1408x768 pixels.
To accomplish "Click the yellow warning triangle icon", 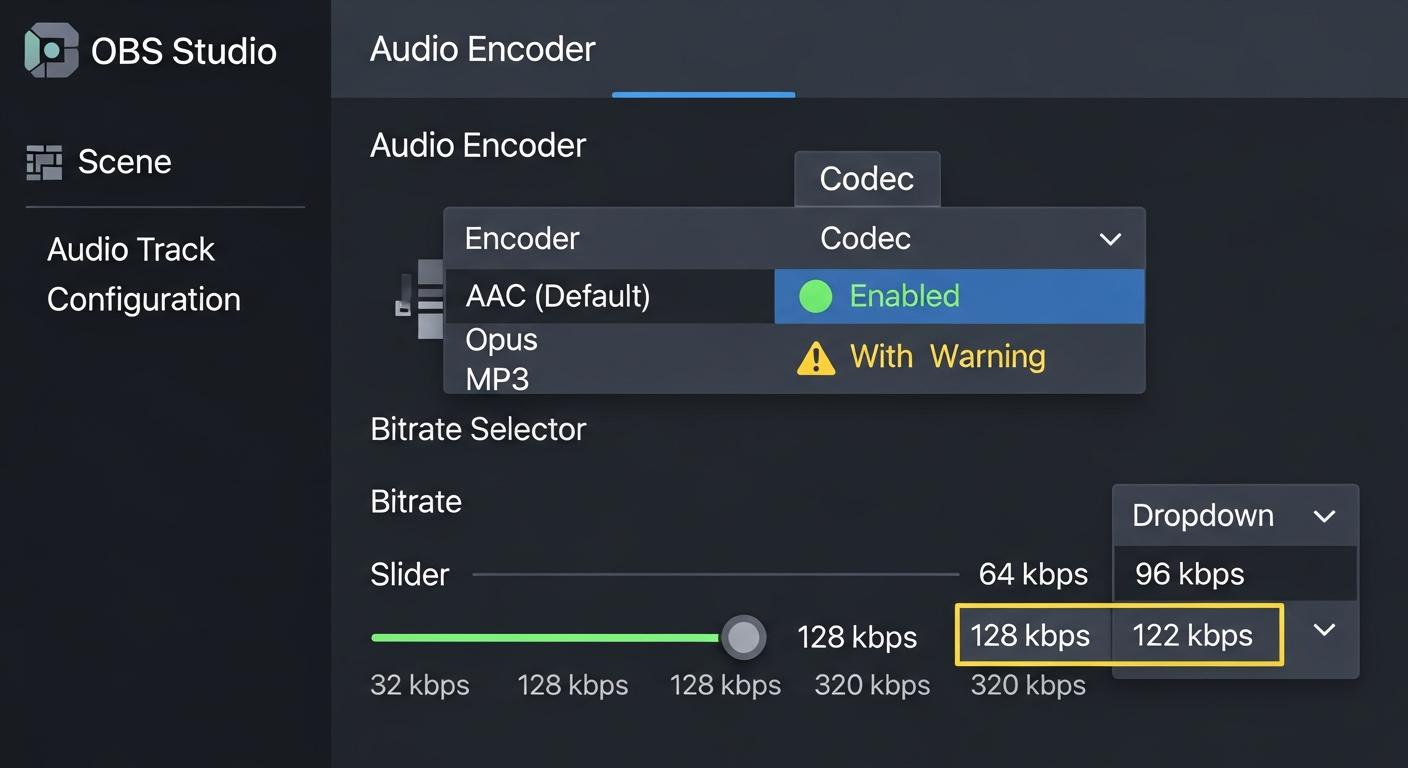I will point(815,358).
